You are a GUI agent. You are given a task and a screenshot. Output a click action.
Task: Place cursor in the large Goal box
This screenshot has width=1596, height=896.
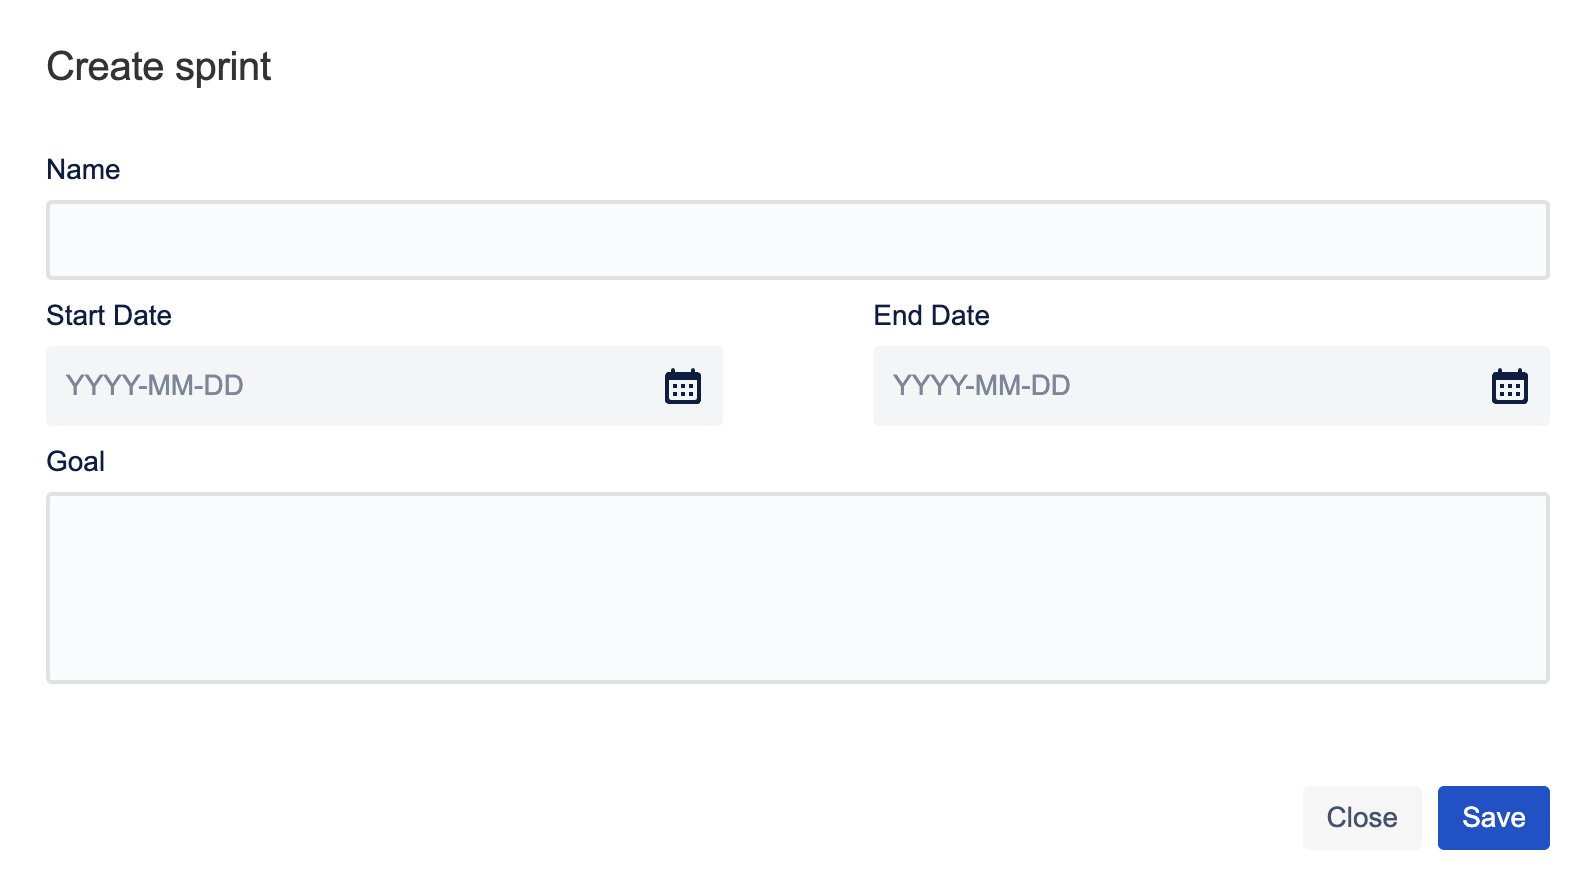click(x=797, y=588)
